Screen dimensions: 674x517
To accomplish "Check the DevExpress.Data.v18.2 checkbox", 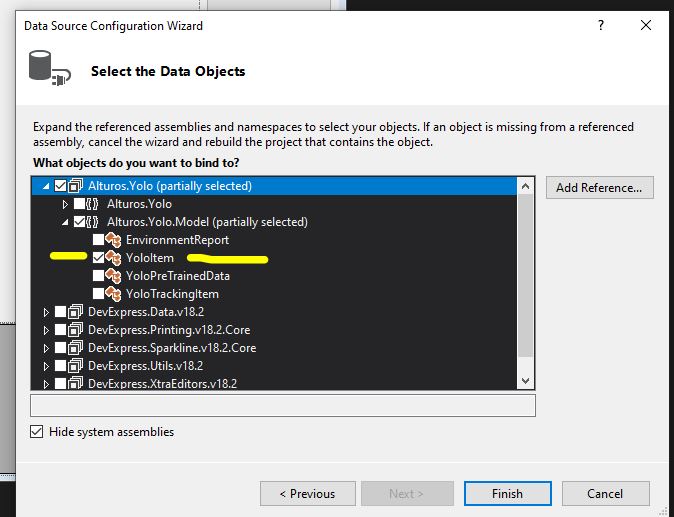I will [x=61, y=312].
